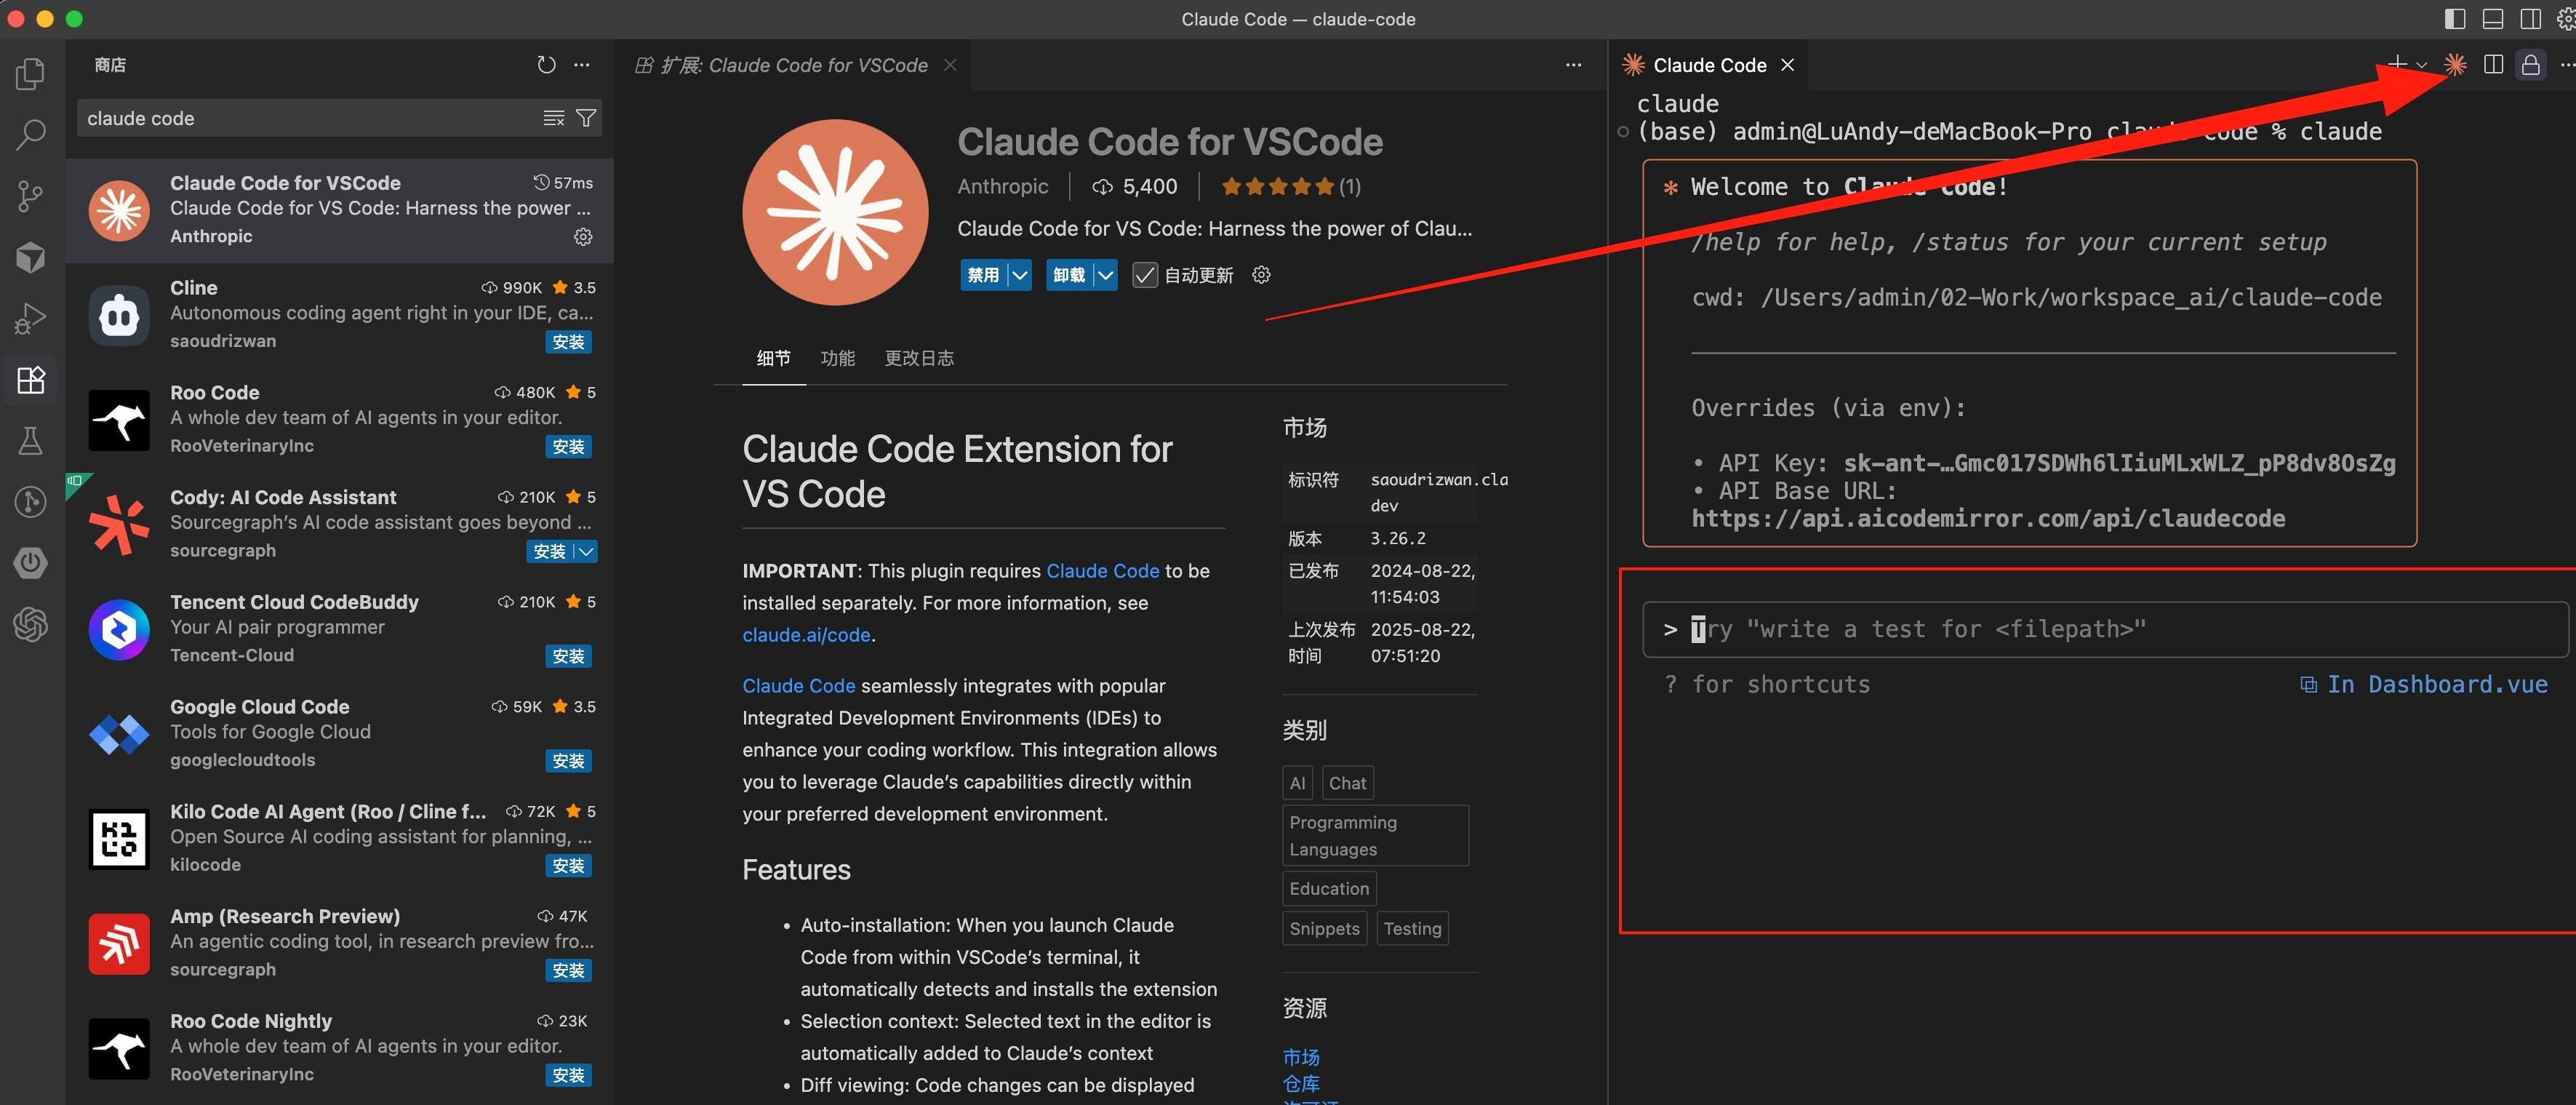Uncheck the 自动更新 checkbox
2576x1105 pixels.
(1145, 274)
